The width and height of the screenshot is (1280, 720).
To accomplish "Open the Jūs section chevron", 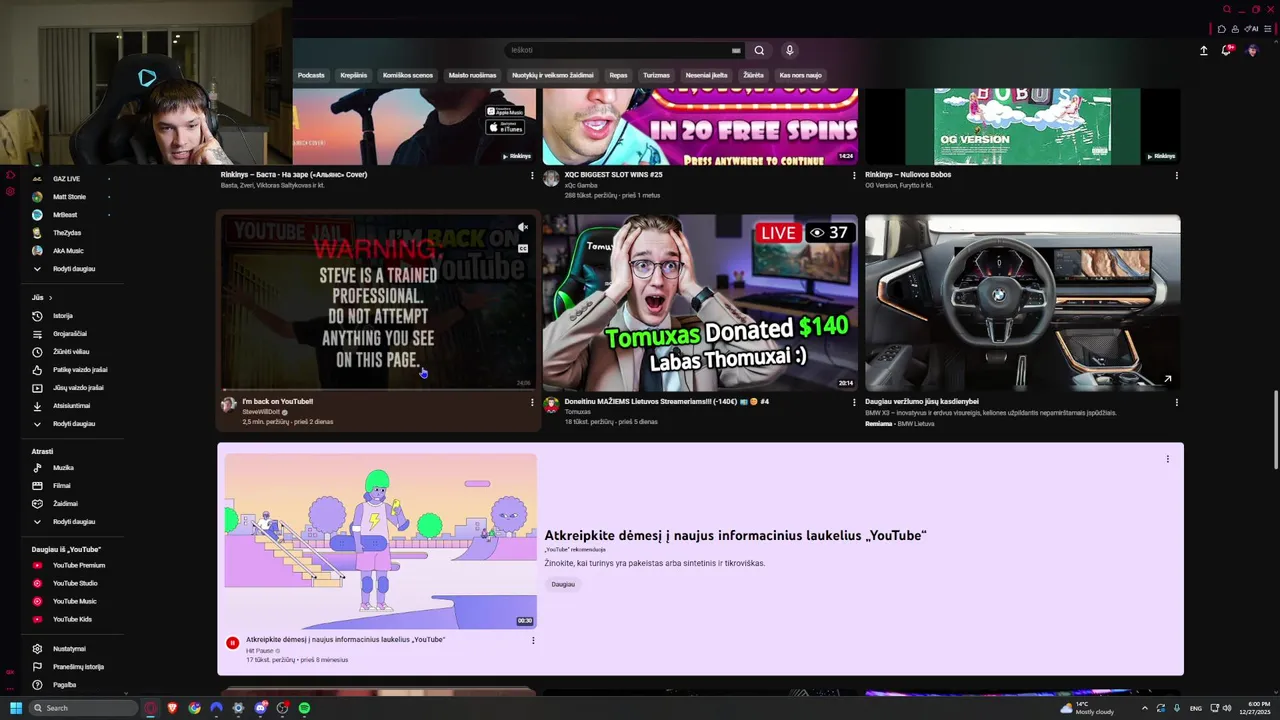I will tap(50, 298).
